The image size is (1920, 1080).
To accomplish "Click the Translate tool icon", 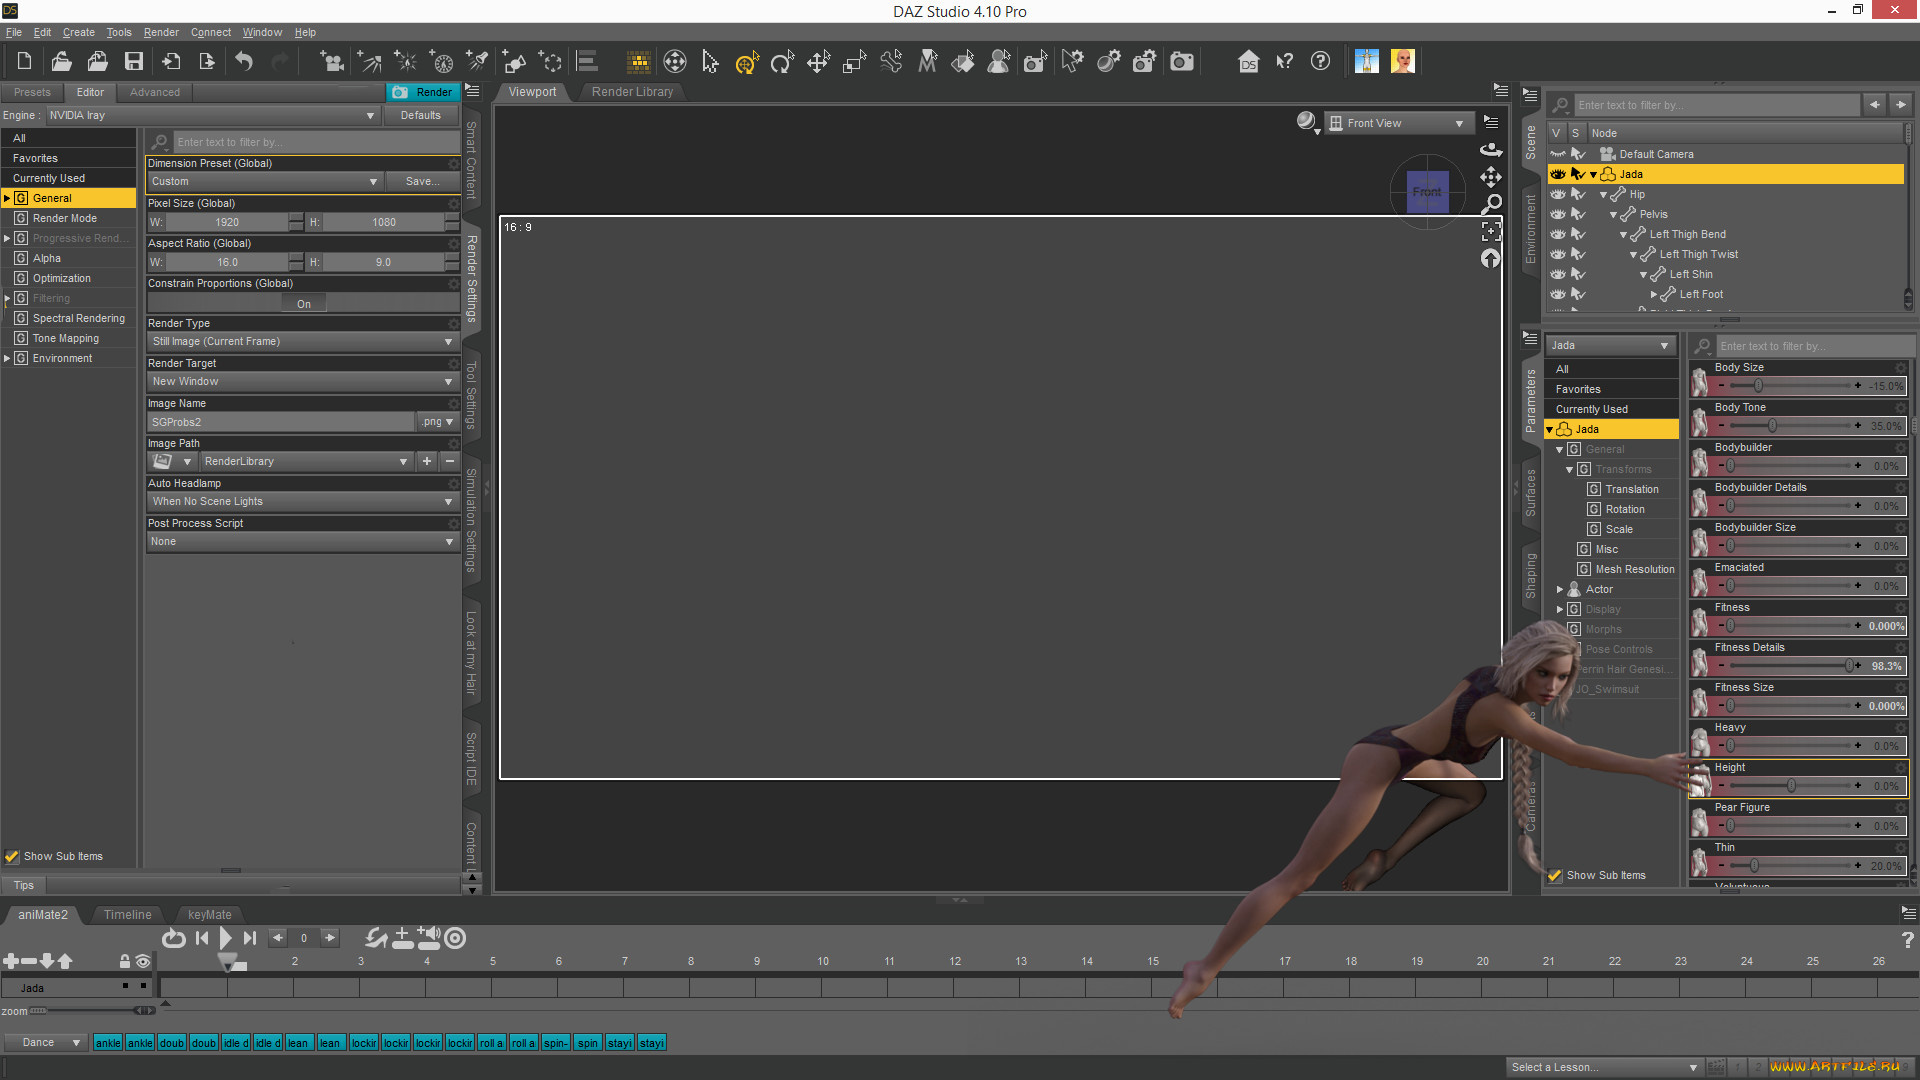I will click(818, 61).
